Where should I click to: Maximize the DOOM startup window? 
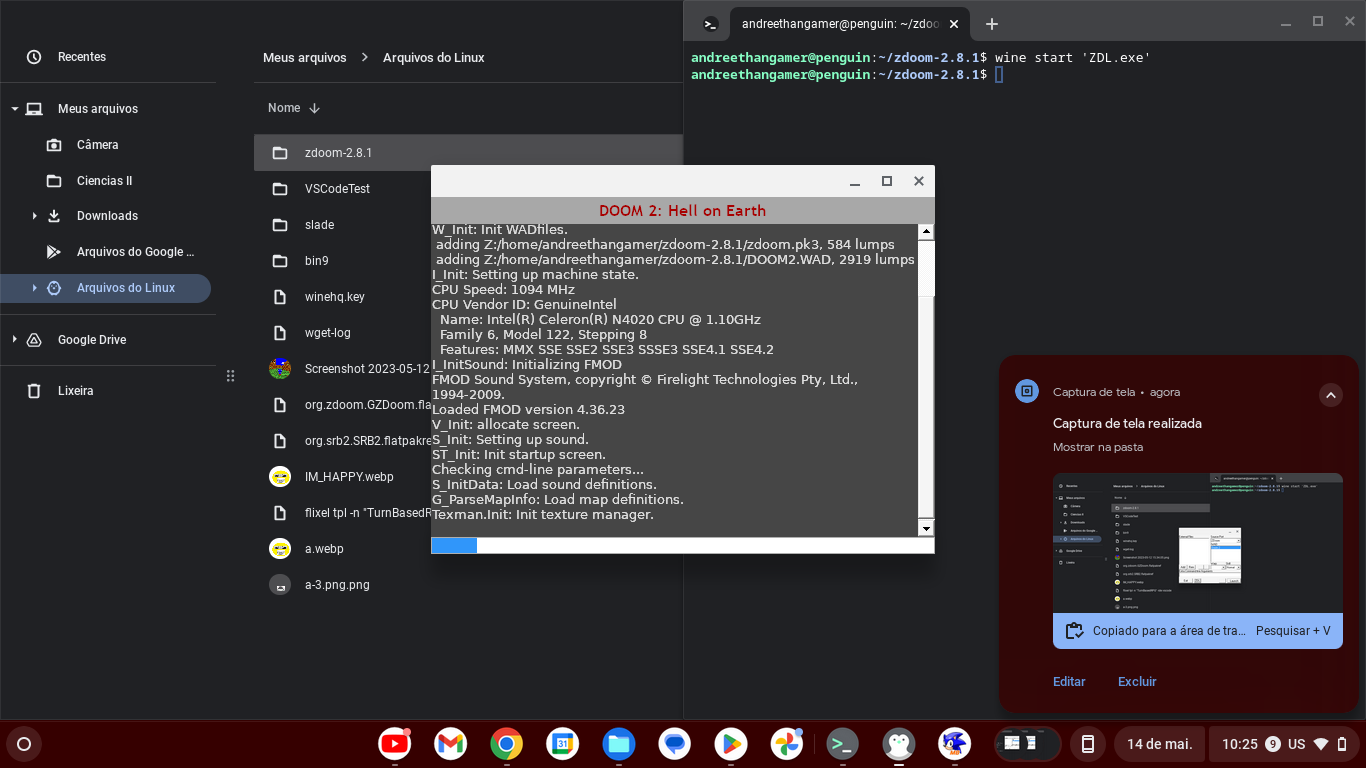click(886, 181)
